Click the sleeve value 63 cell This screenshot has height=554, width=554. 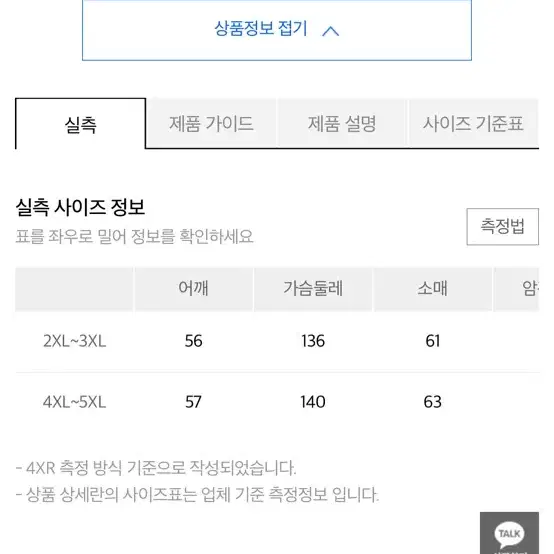[x=432, y=402]
